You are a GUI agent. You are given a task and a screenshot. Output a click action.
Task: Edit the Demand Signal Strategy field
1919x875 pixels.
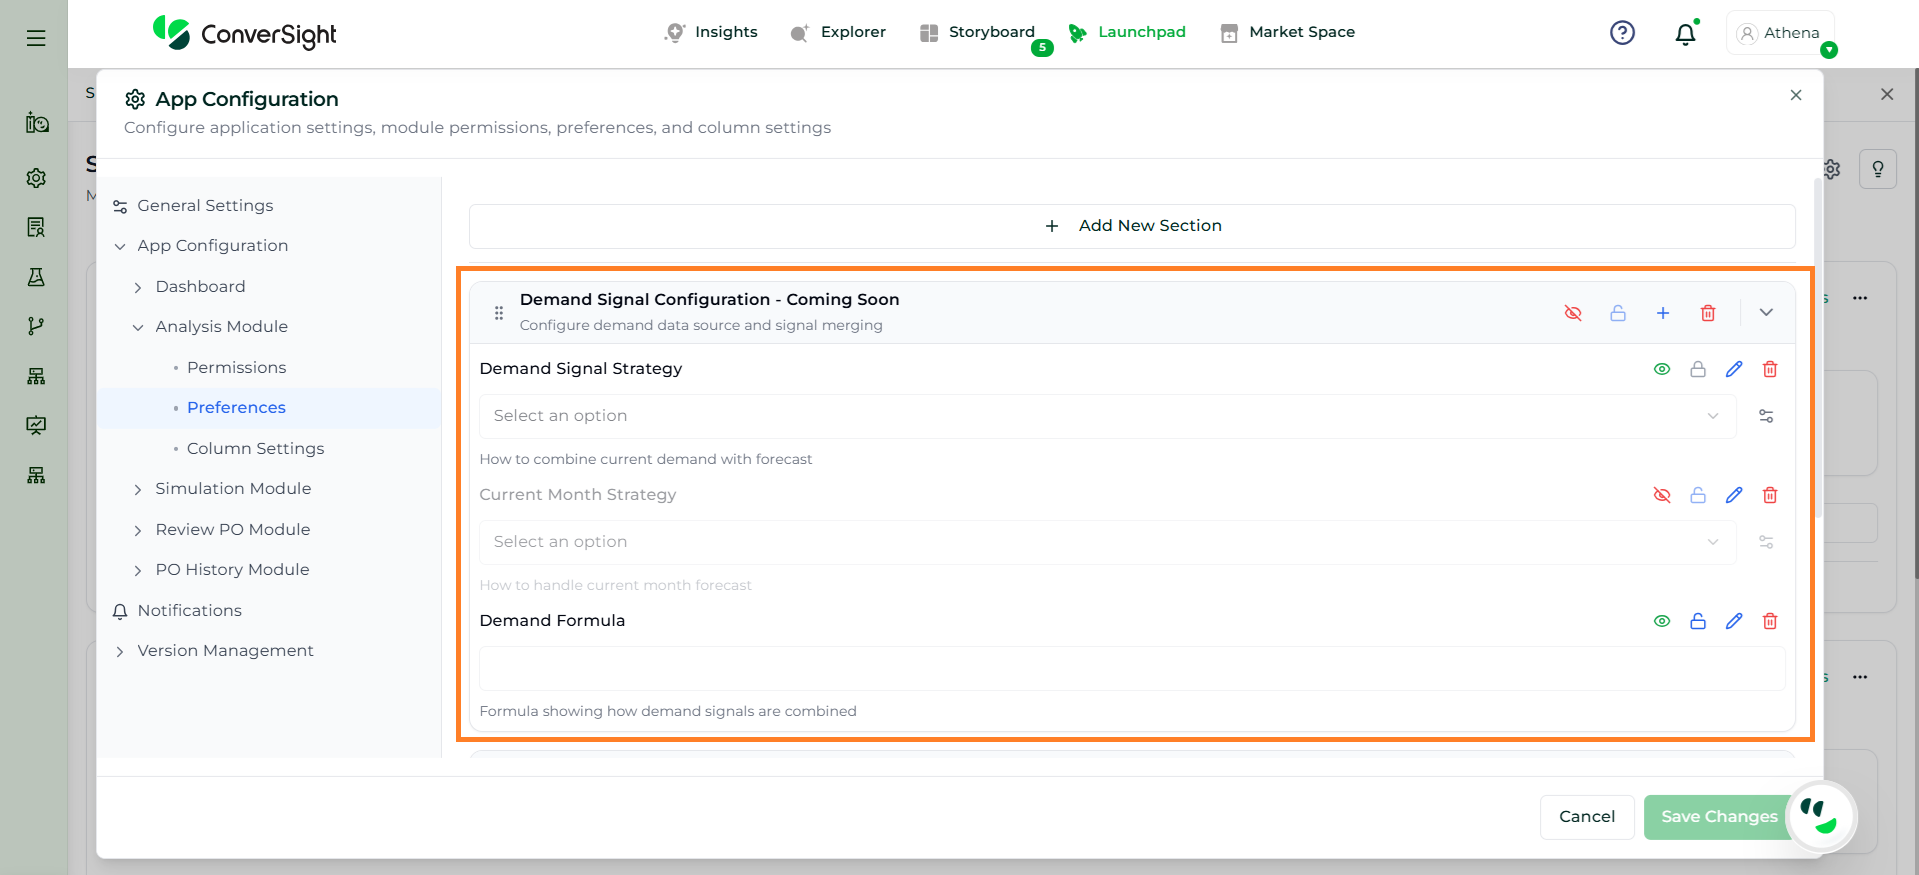pos(1734,369)
